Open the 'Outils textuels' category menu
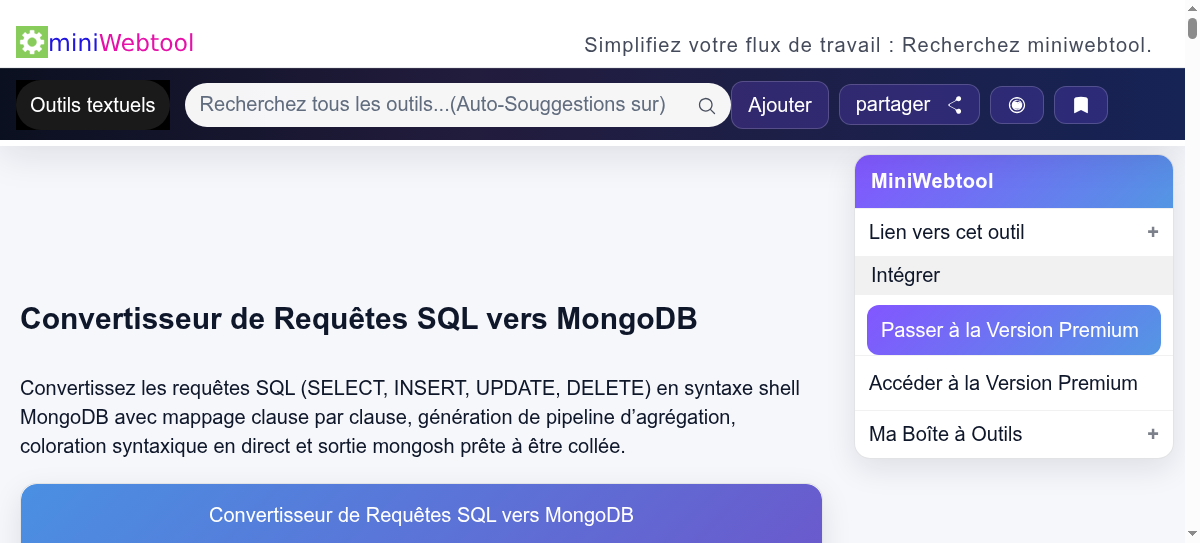 [x=93, y=105]
